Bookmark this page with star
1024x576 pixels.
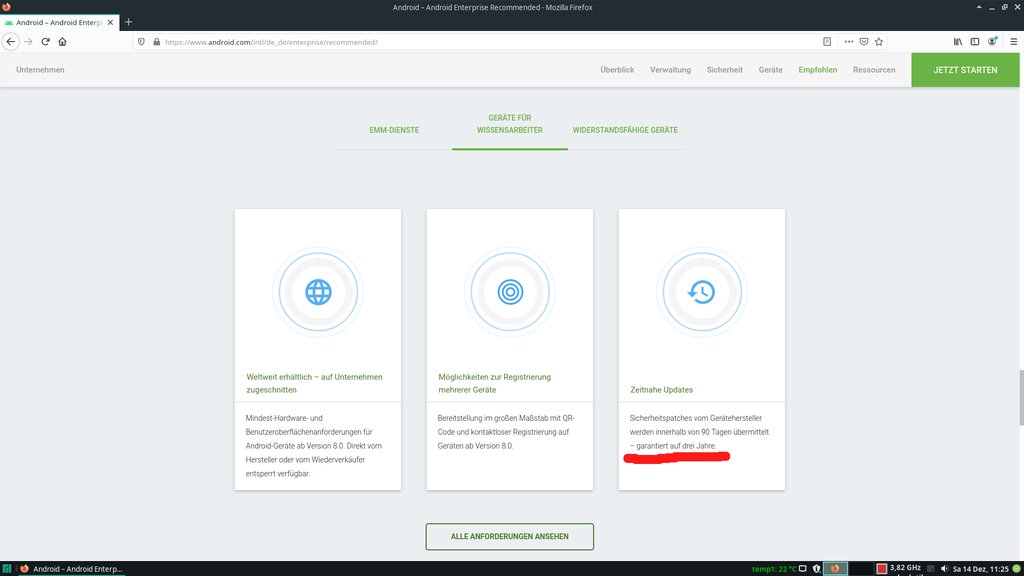[879, 42]
